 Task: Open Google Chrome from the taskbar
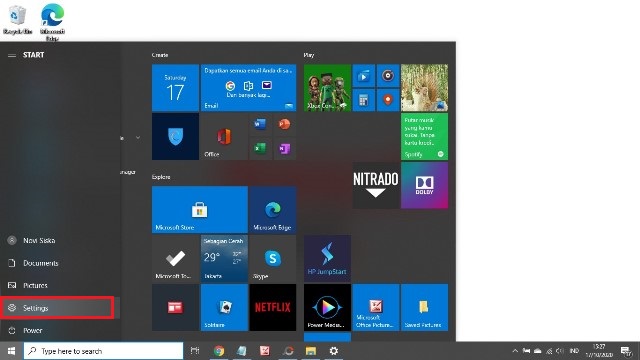pyautogui.click(x=219, y=351)
